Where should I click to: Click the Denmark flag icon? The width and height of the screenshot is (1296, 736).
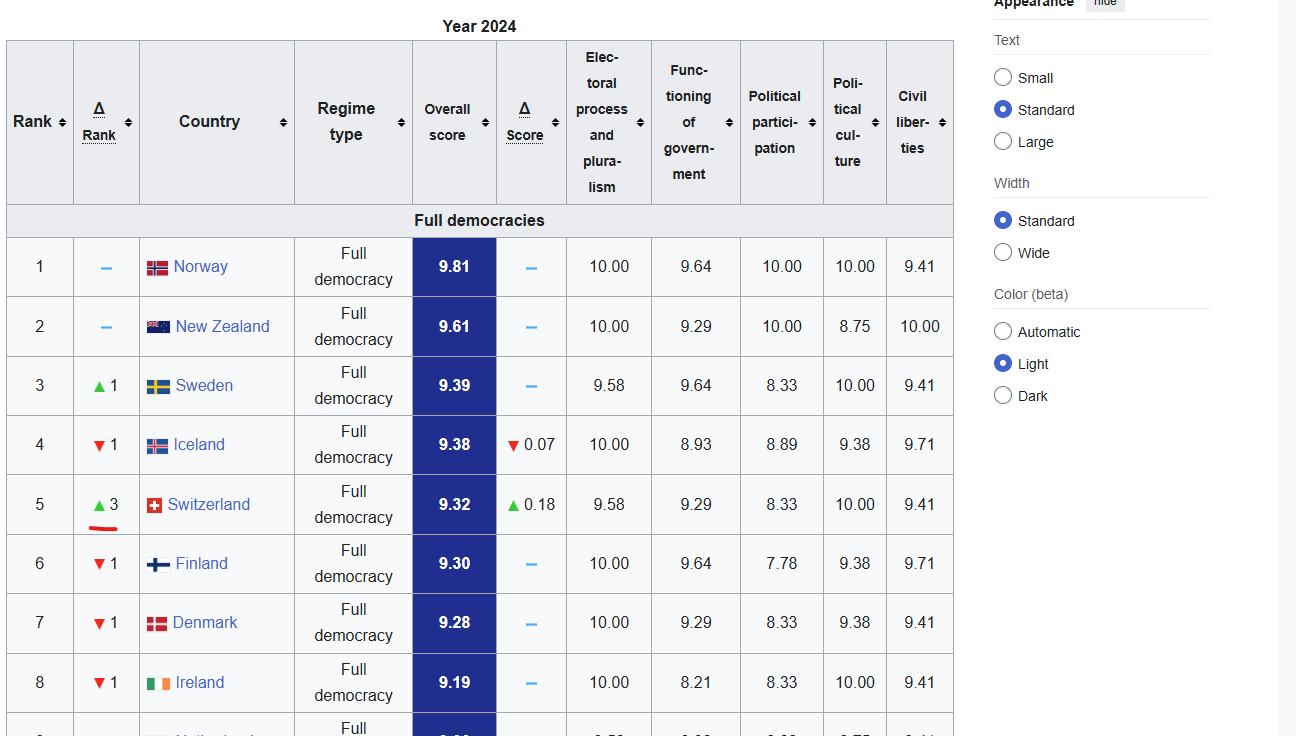tap(157, 624)
